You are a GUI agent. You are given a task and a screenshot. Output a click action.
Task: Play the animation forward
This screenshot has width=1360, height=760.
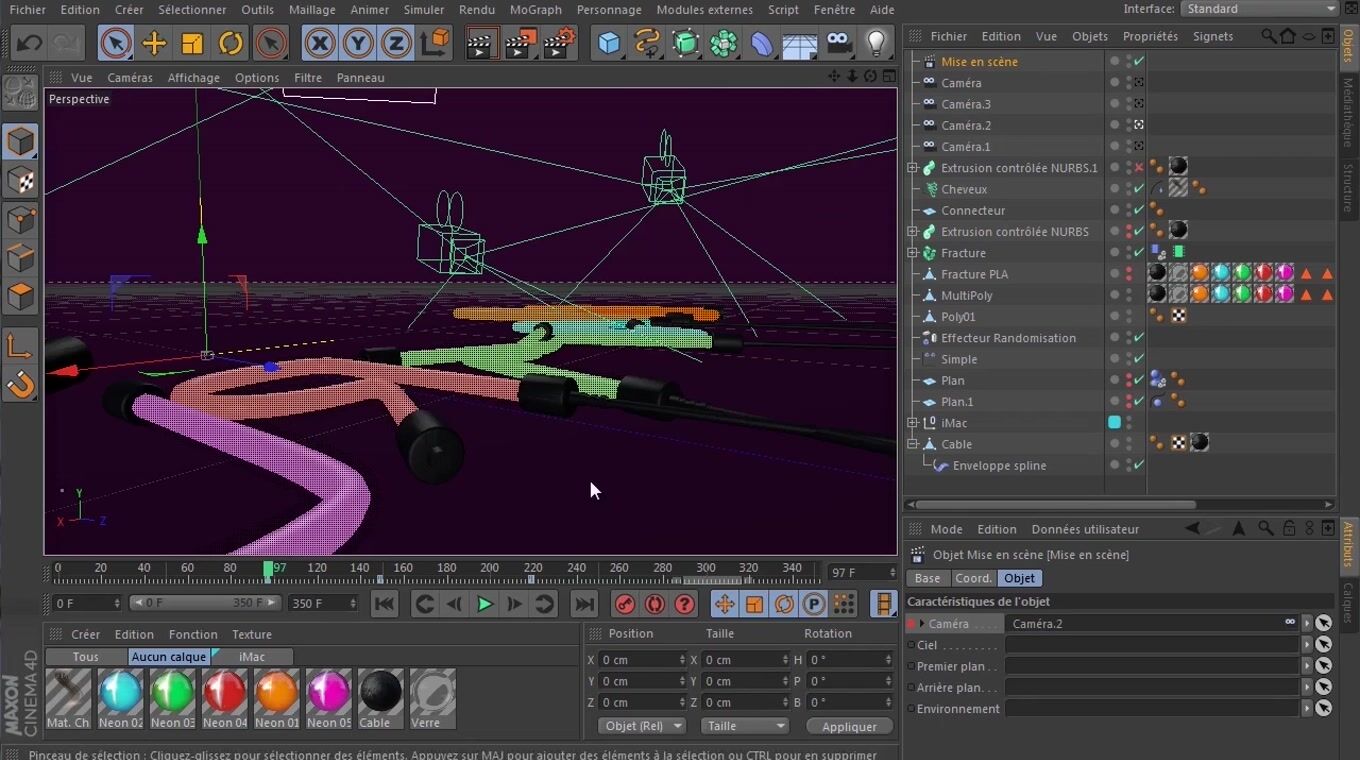click(x=484, y=604)
